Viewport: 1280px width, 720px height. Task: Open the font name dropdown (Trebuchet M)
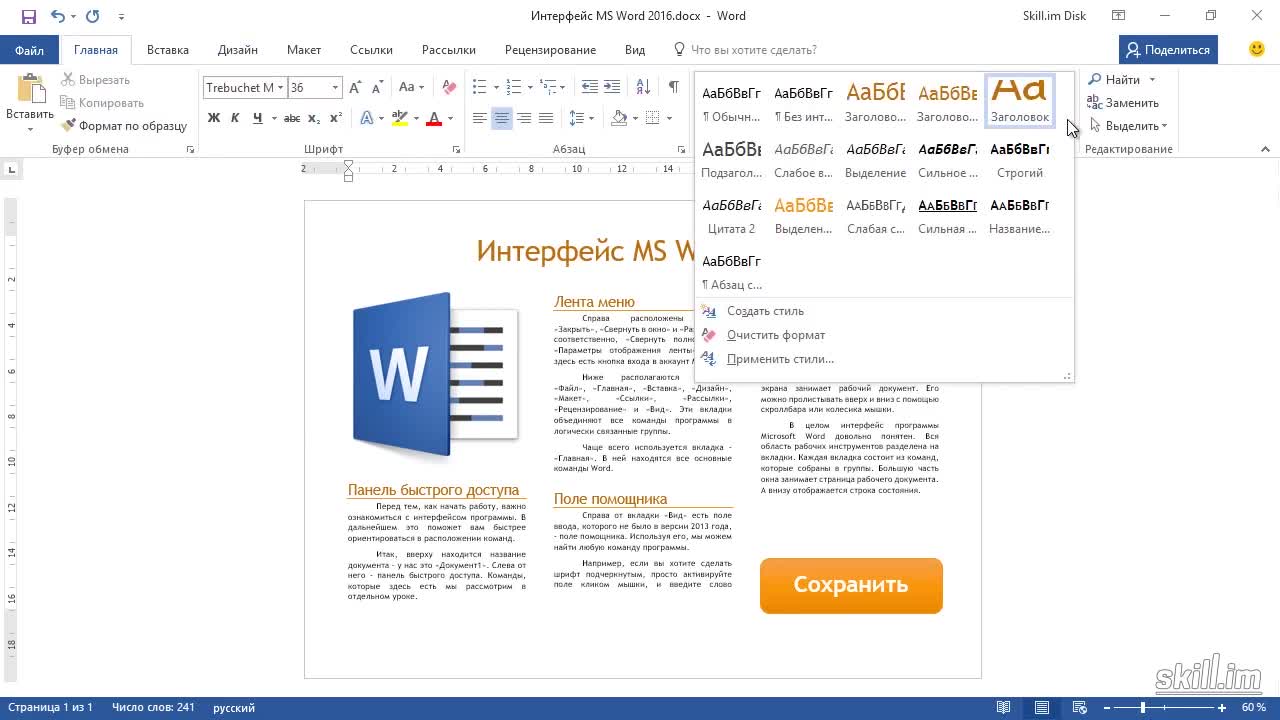[281, 88]
